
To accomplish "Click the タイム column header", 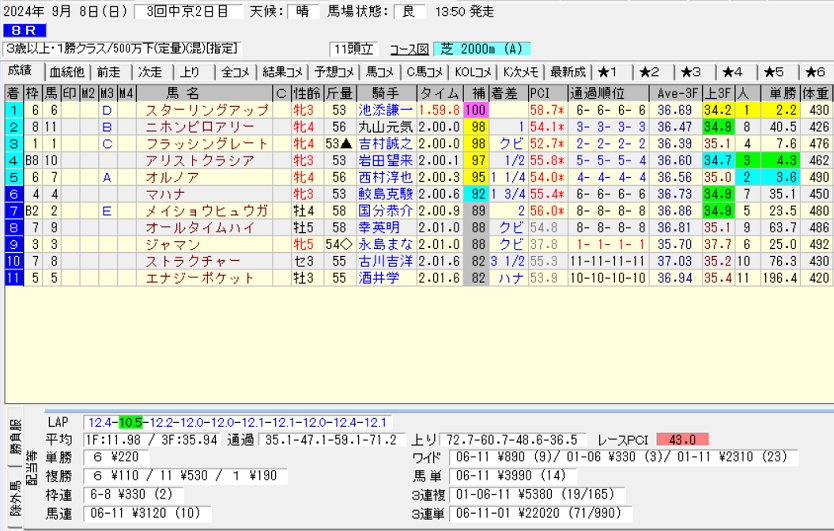I will (x=440, y=93).
